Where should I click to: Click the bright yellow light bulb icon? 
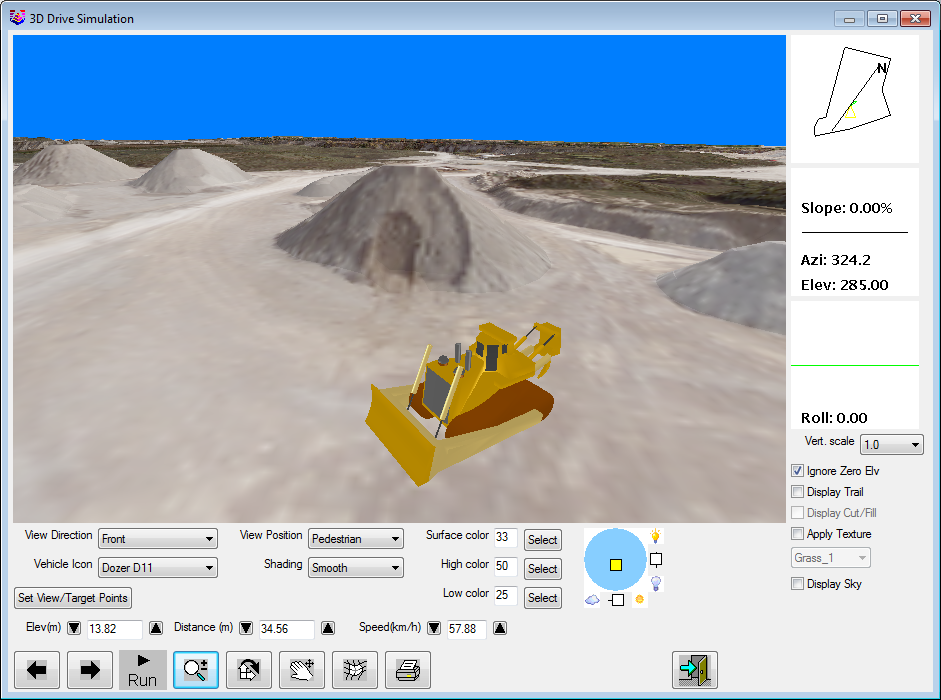click(x=655, y=536)
